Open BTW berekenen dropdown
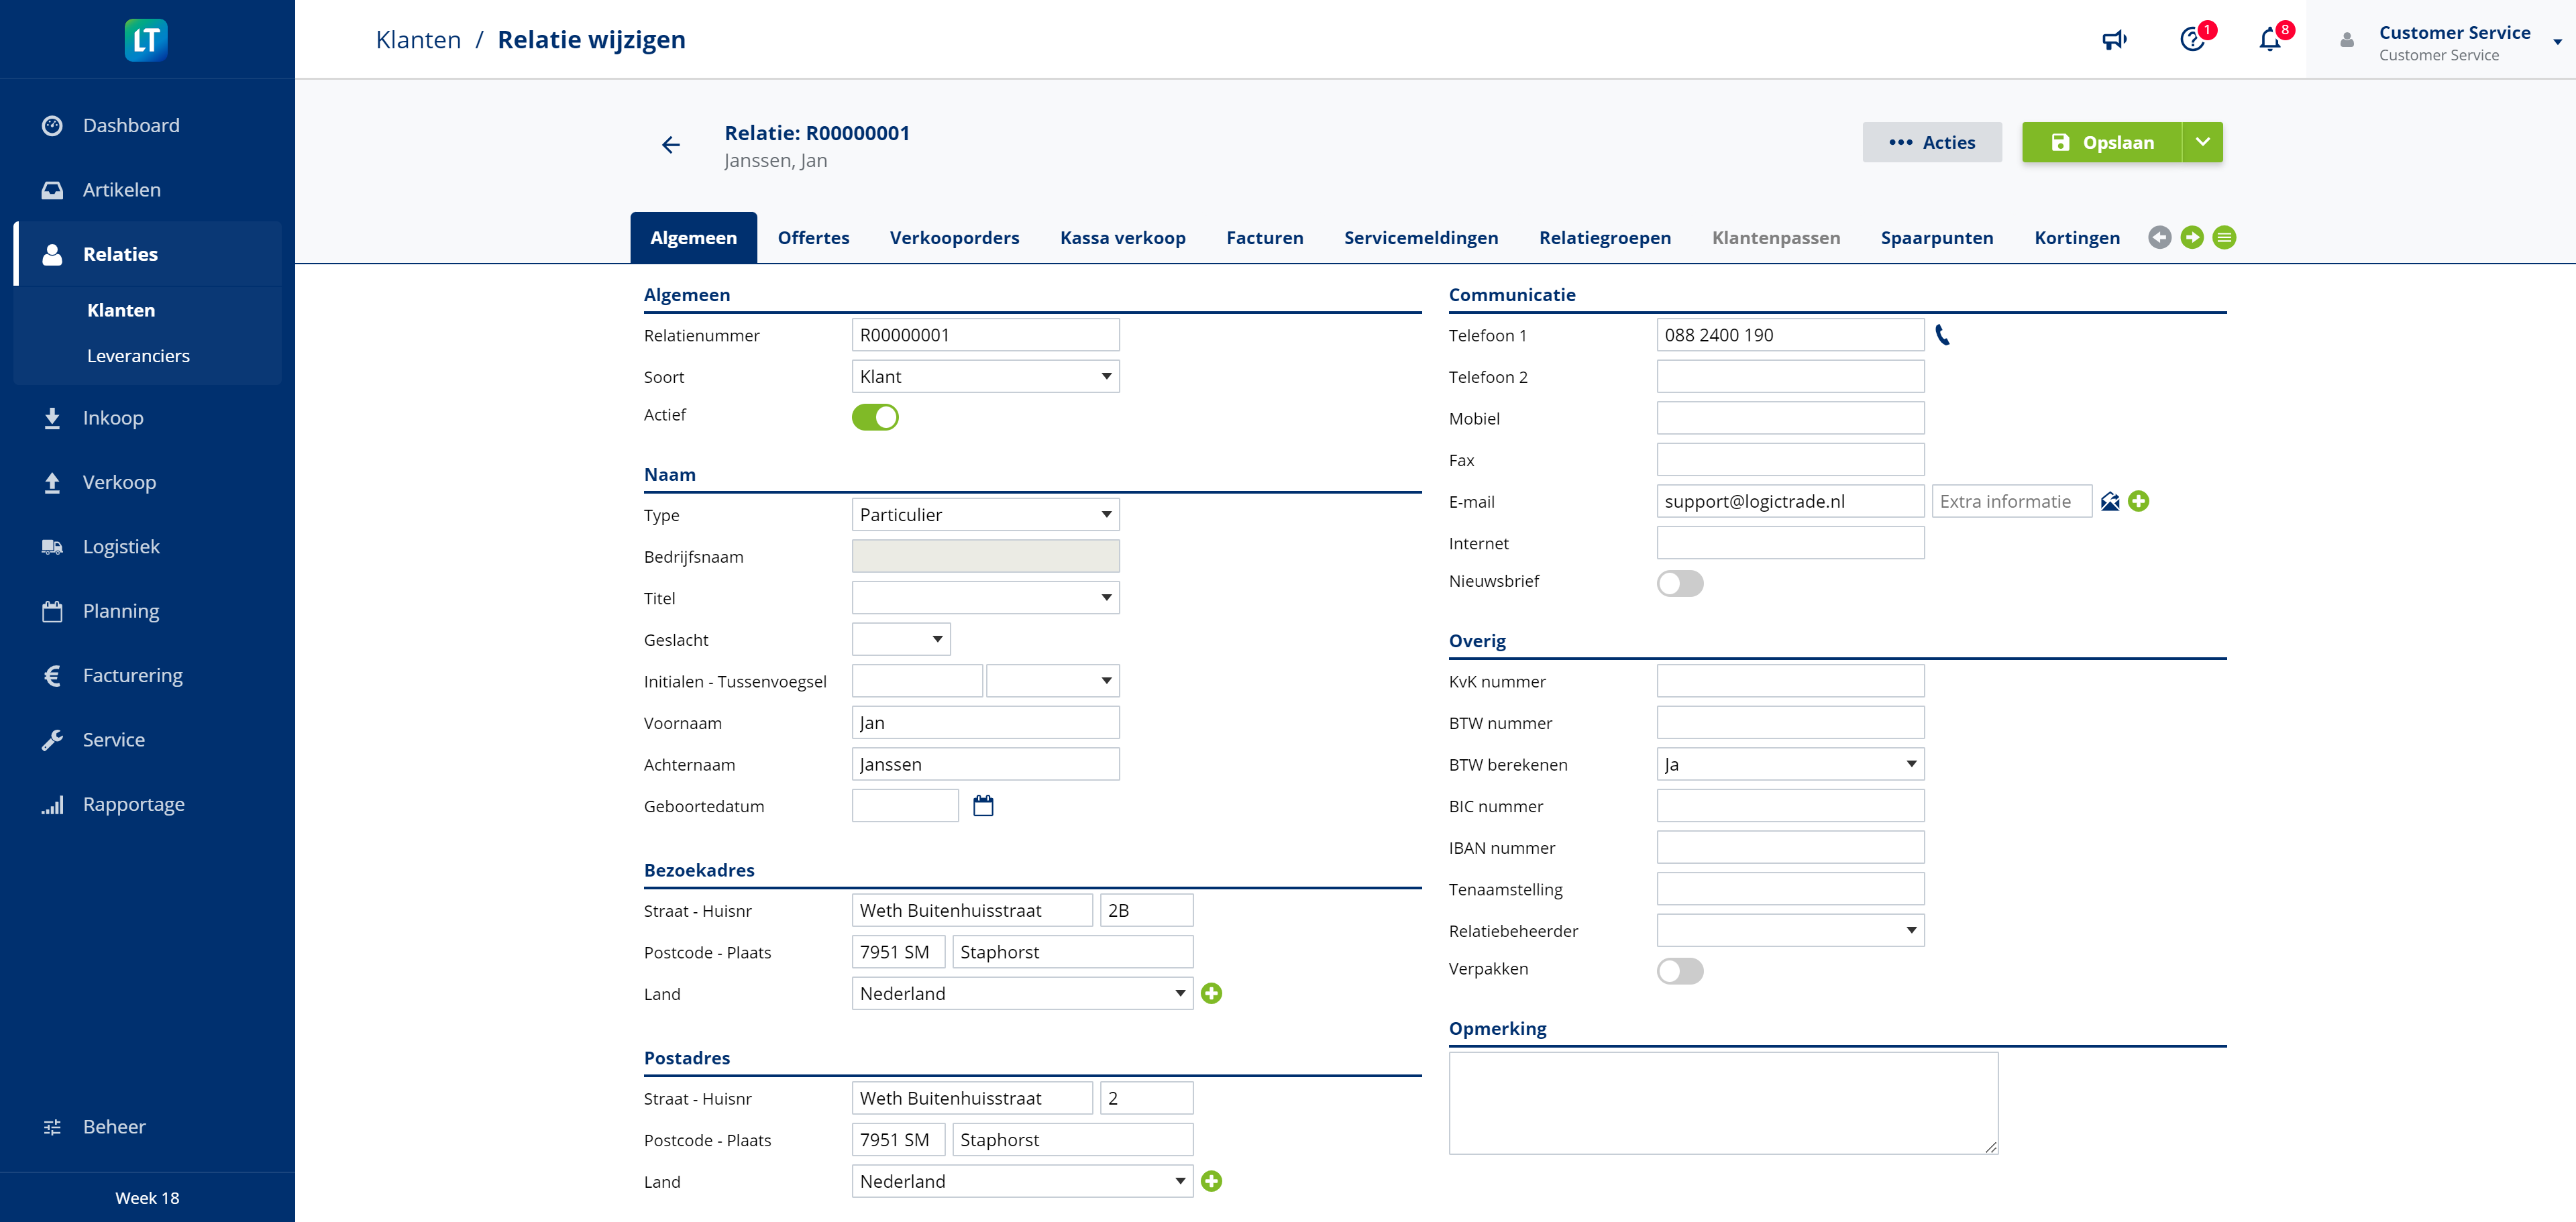Image resolution: width=2576 pixels, height=1222 pixels. point(1790,765)
